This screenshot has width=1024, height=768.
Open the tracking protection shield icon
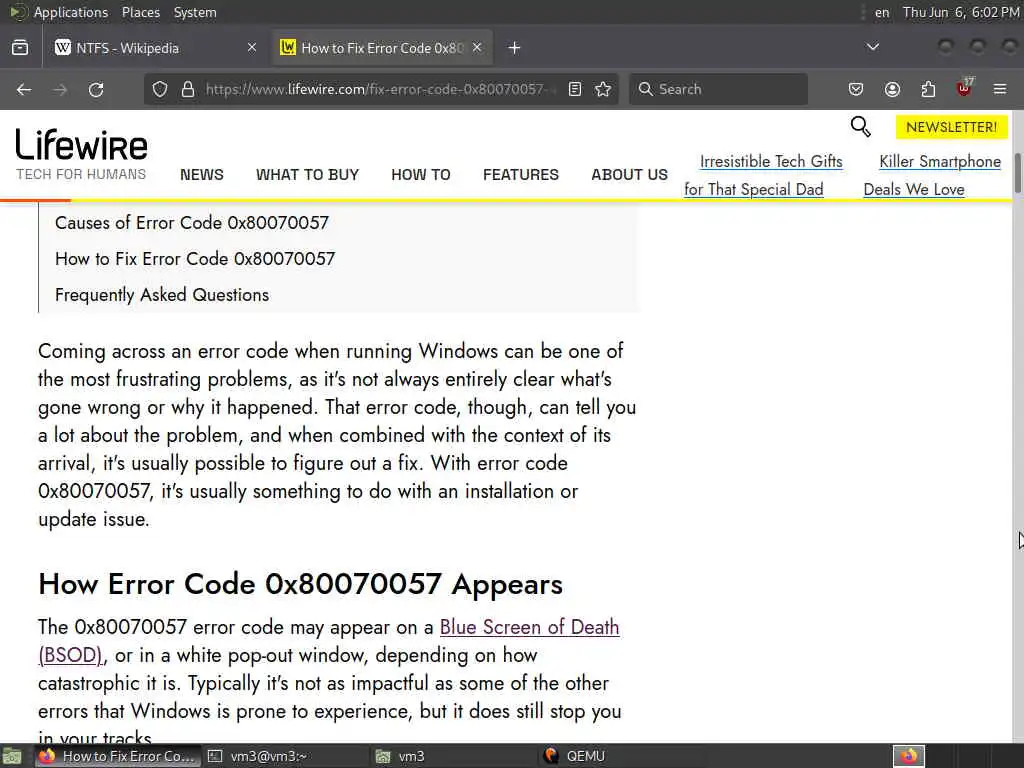point(160,89)
